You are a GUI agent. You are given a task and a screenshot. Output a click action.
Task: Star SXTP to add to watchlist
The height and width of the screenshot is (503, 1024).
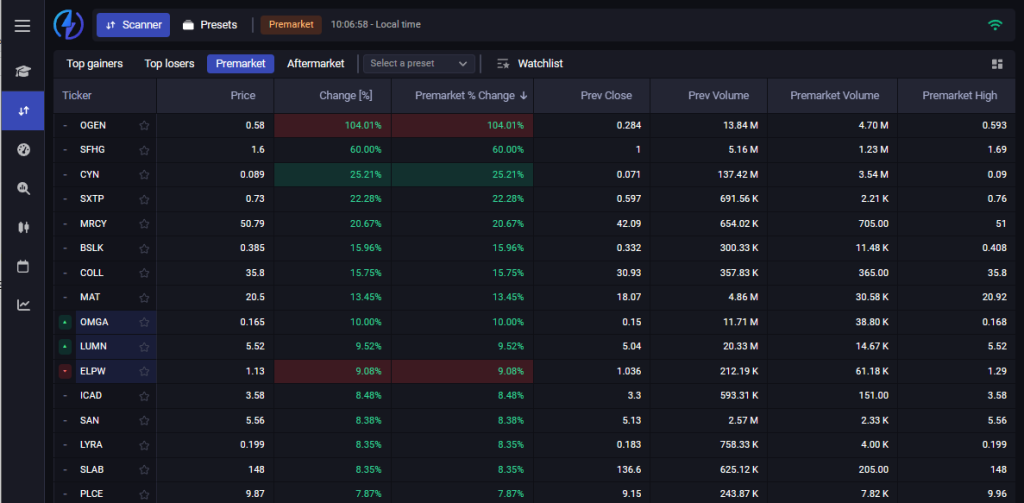point(144,199)
